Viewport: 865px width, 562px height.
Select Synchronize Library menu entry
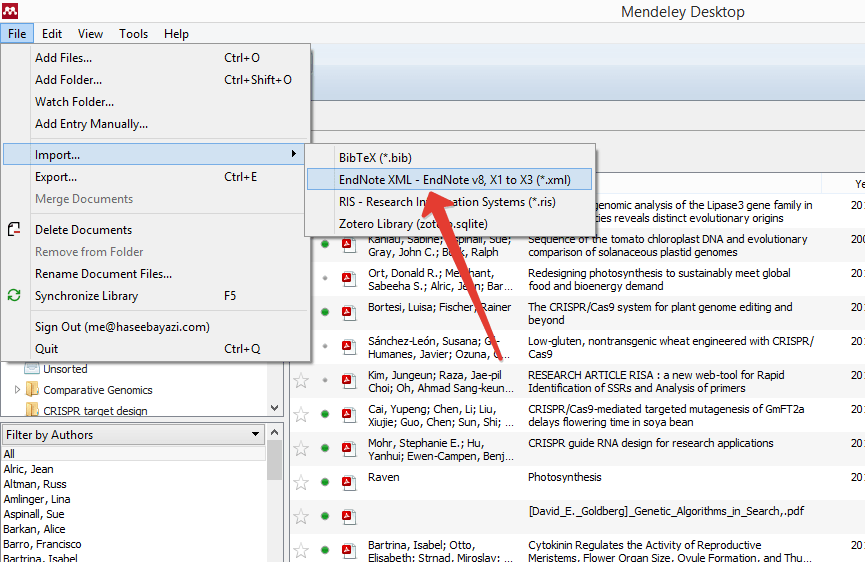156,296
